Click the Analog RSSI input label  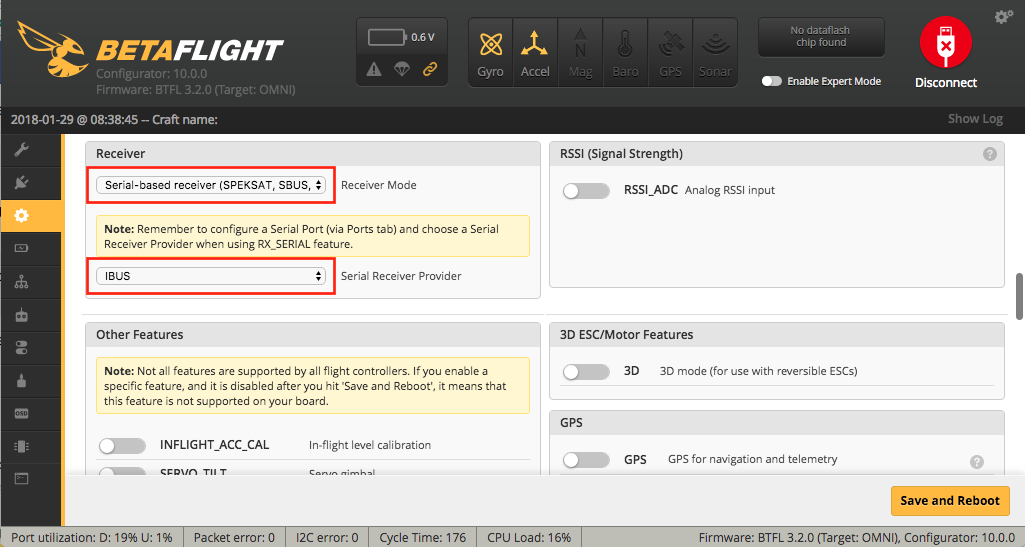[x=730, y=190]
